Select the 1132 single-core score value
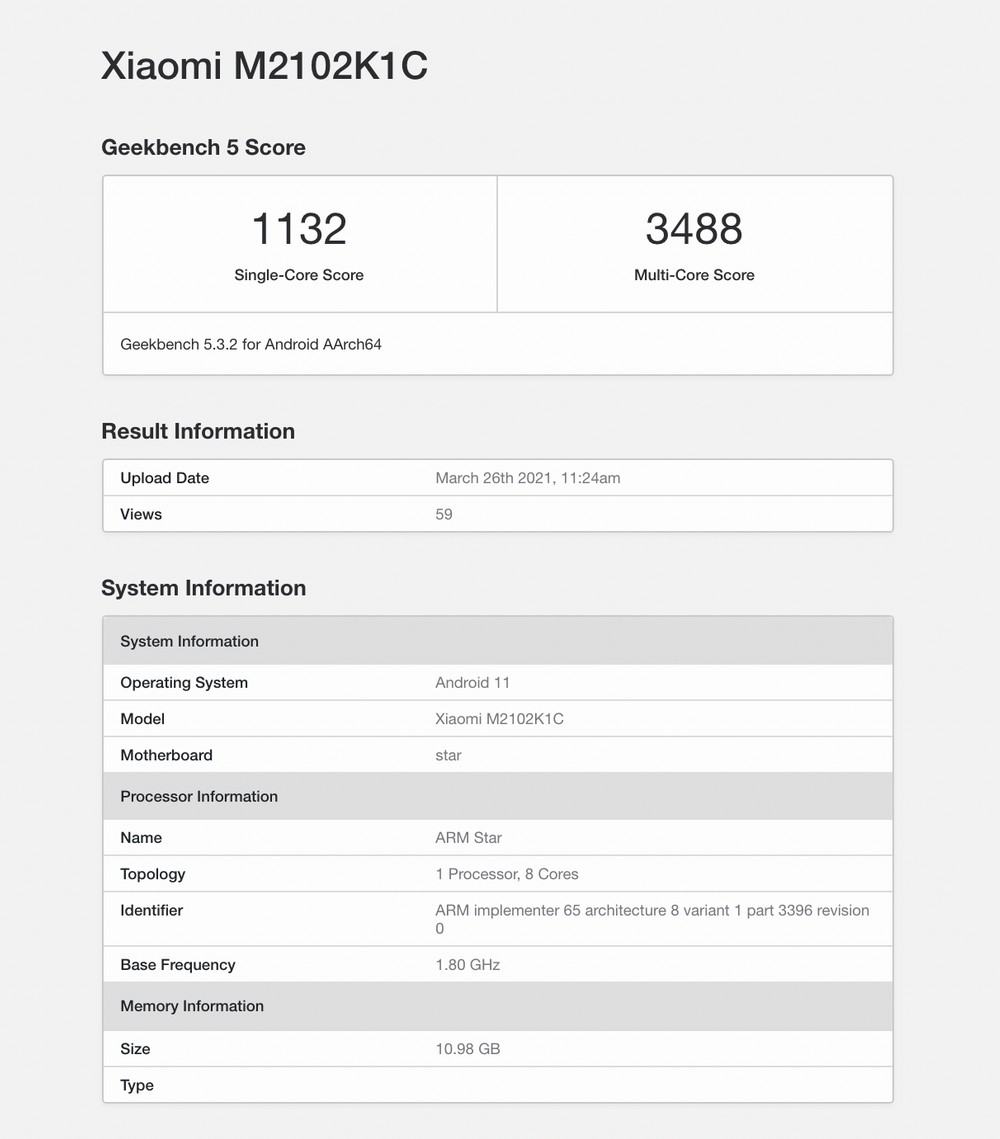The image size is (1000, 1139). point(299,229)
